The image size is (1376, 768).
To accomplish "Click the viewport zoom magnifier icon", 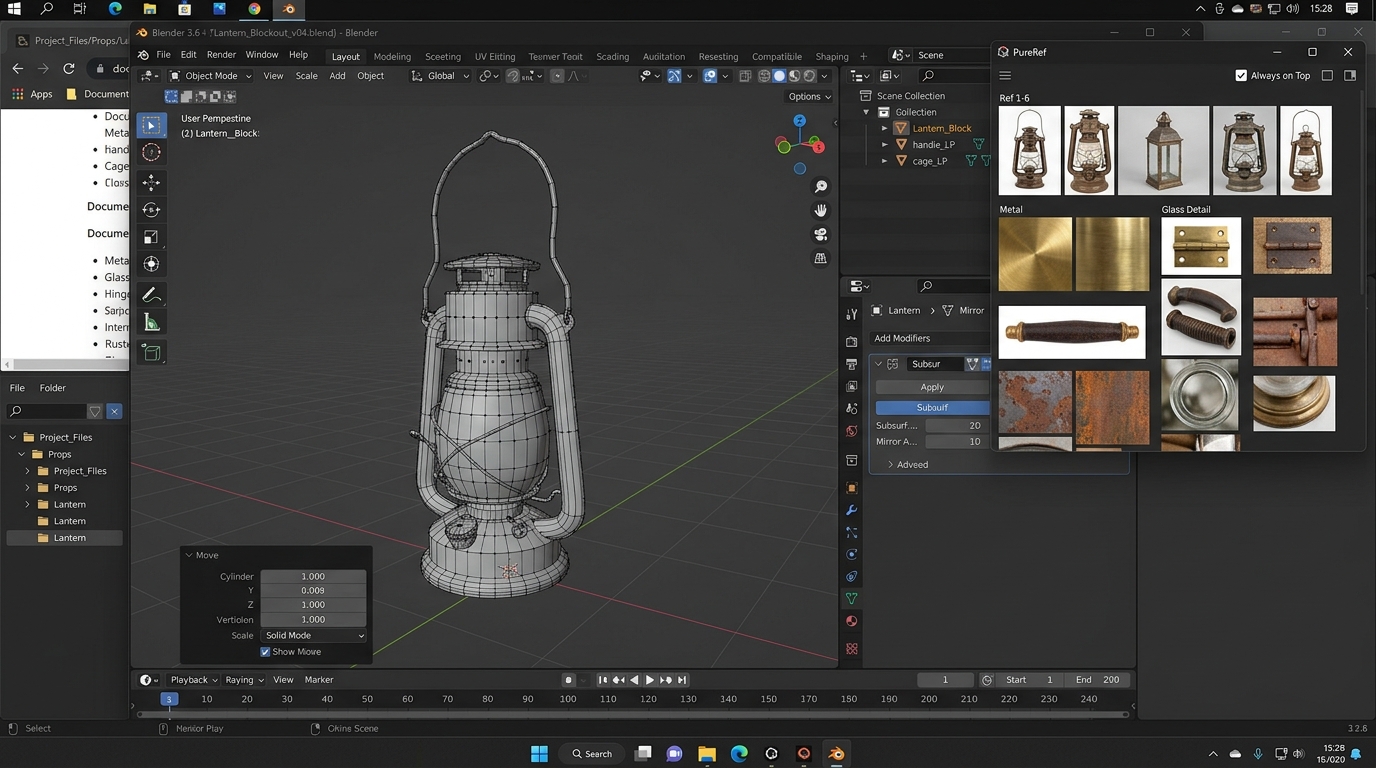I will 821,187.
